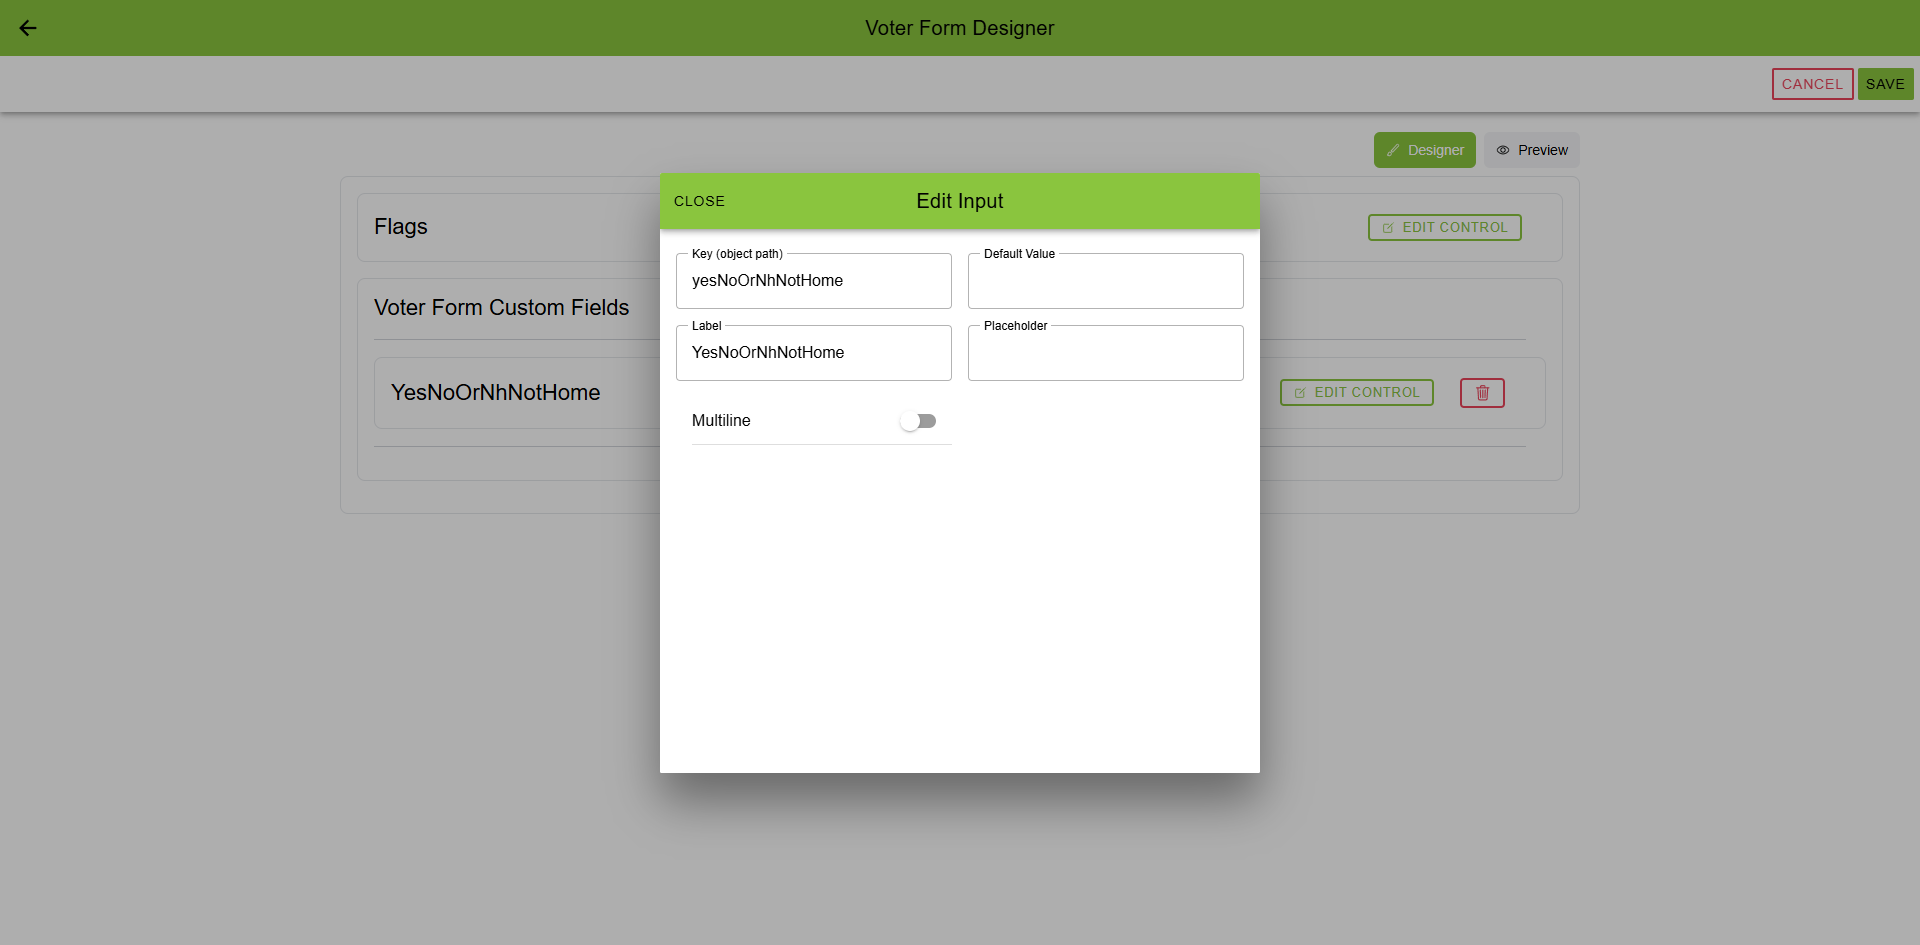The height and width of the screenshot is (945, 1920).
Task: Save the voter form design
Action: [x=1885, y=84]
